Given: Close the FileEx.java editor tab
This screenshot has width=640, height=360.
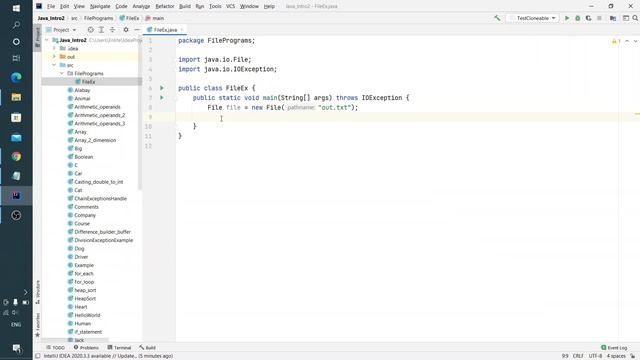Looking at the screenshot, I should coord(182,30).
